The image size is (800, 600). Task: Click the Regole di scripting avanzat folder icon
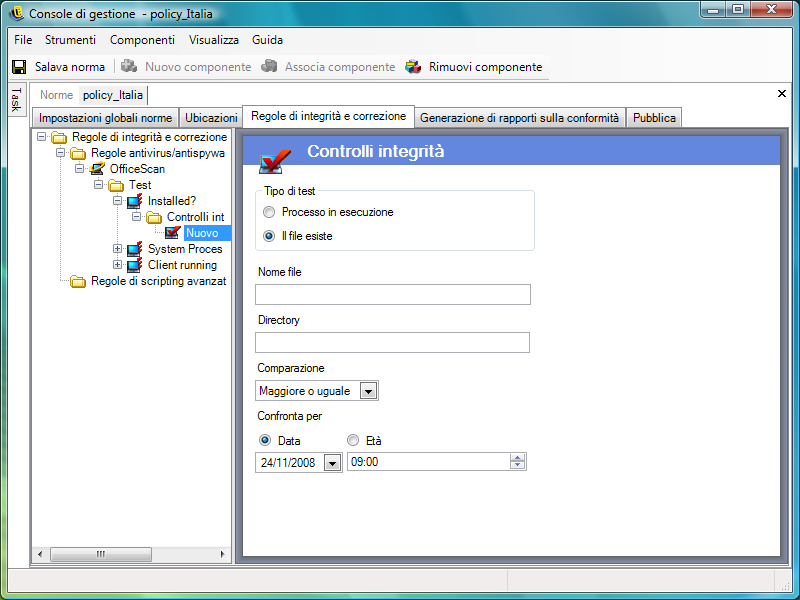coord(78,281)
